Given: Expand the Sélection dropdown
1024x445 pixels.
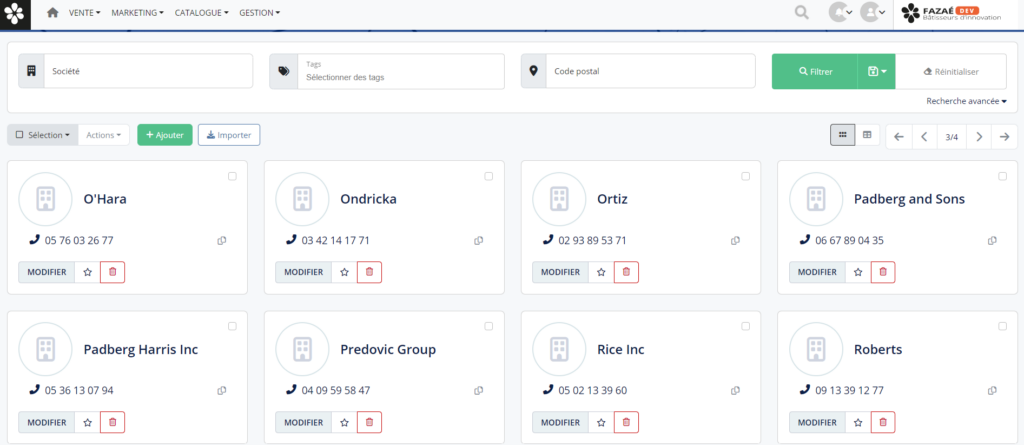Looking at the screenshot, I should pos(42,135).
